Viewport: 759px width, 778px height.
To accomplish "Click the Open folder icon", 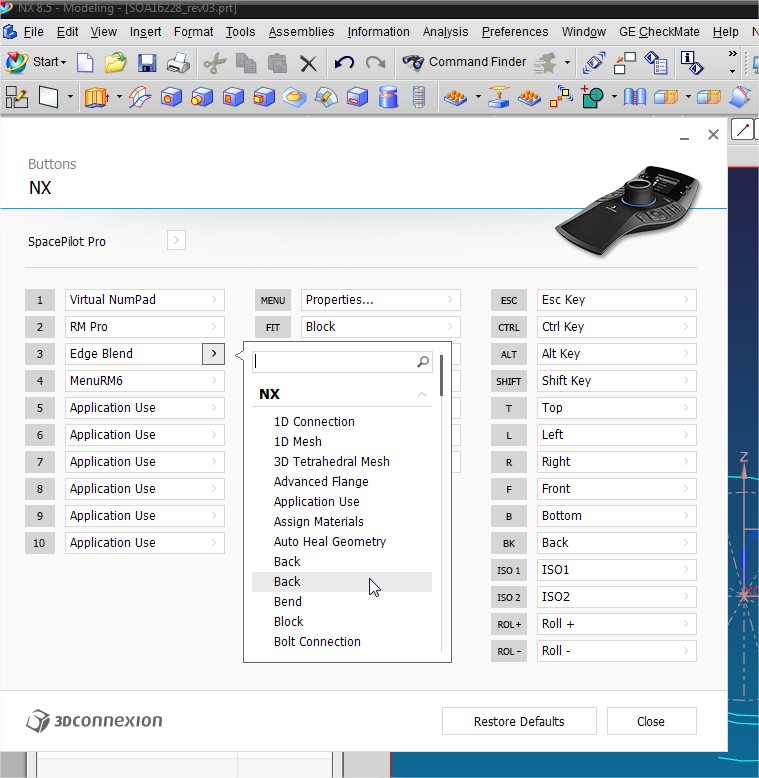I will coord(116,63).
